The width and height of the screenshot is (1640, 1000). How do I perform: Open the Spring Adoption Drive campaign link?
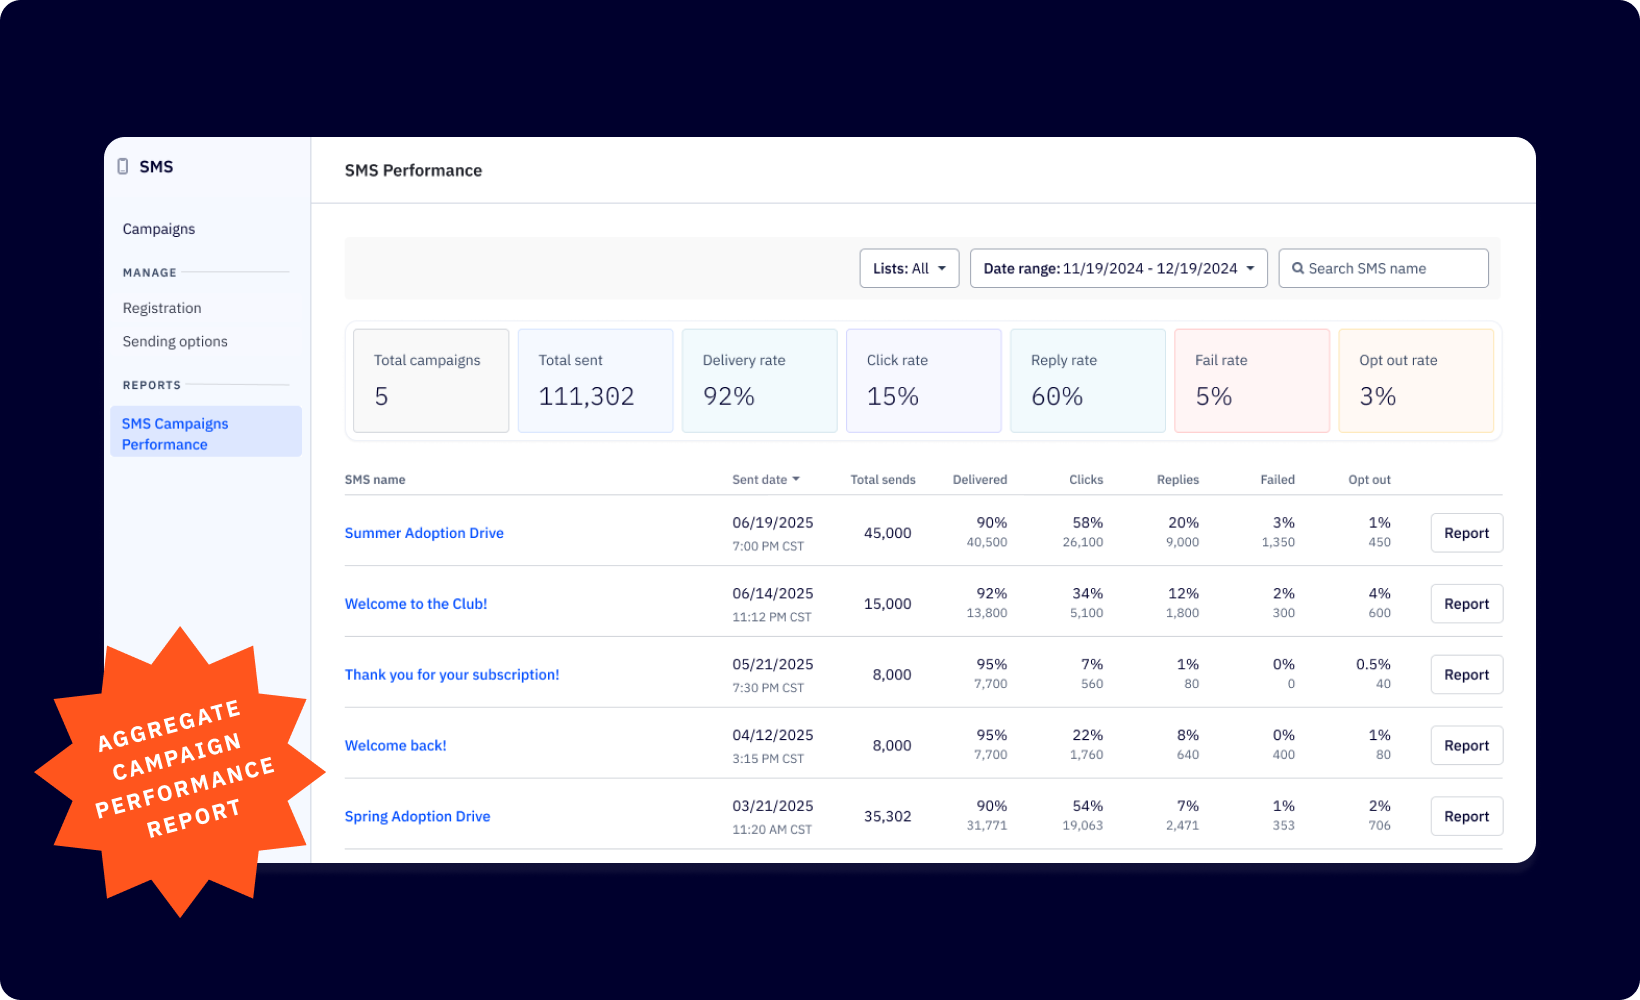click(417, 817)
